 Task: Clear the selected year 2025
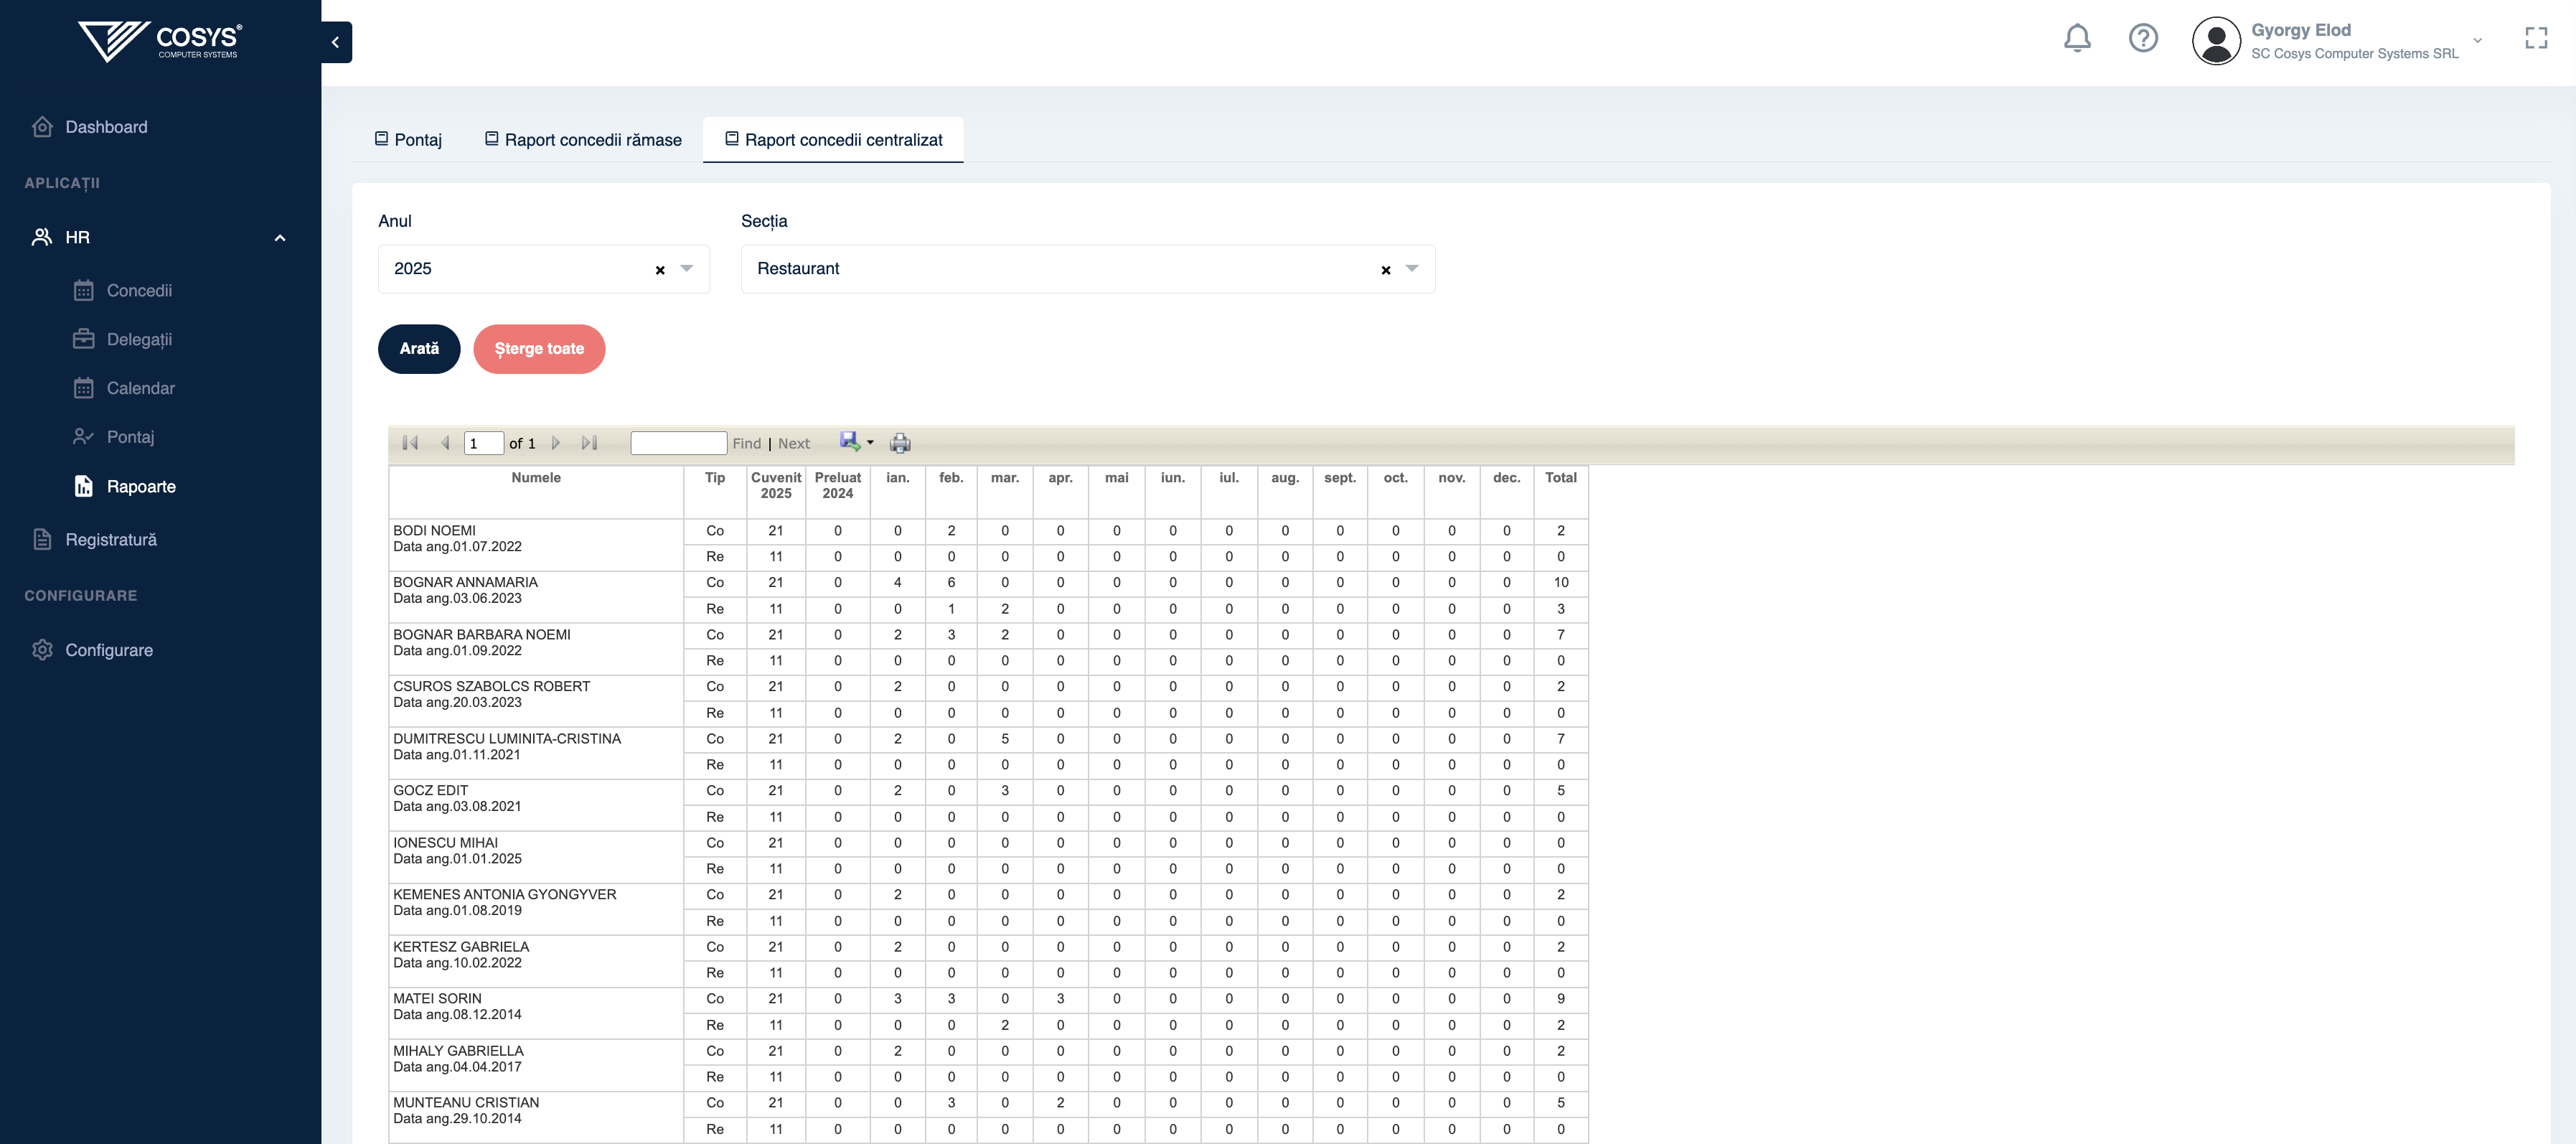click(x=660, y=270)
